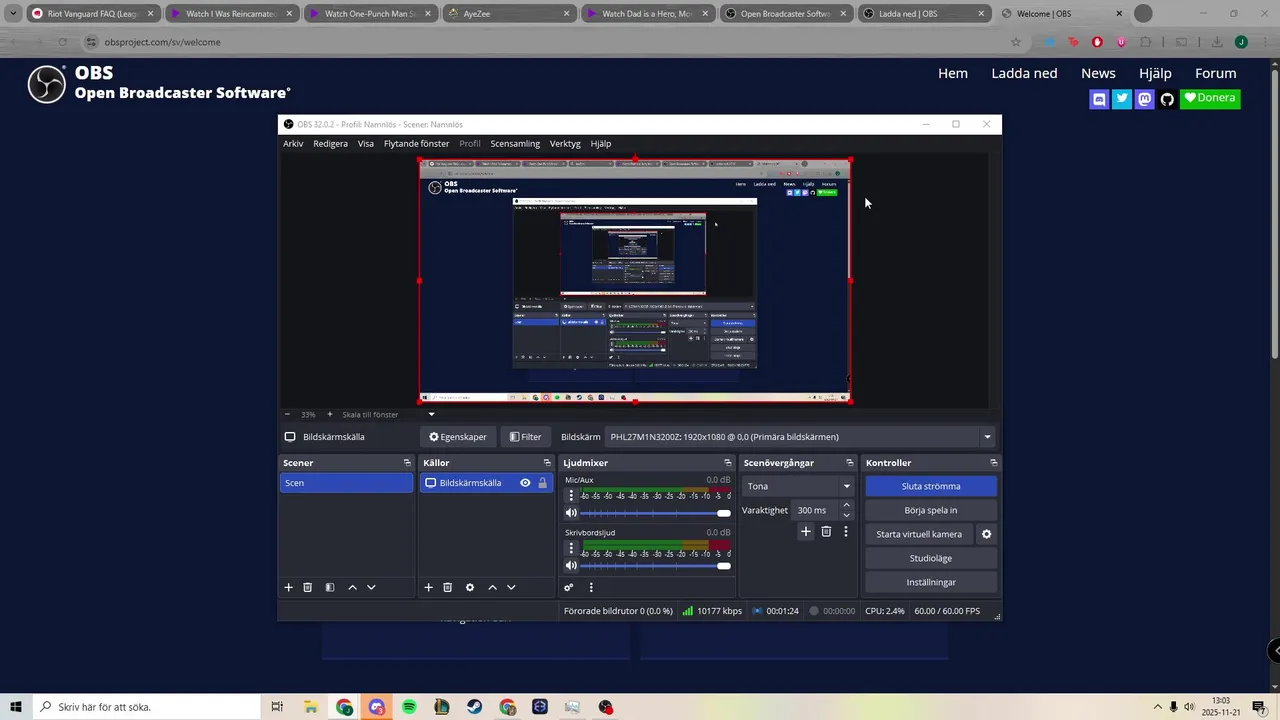The image size is (1280, 720).
Task: Move scene up with arrow in Scener
Action: [352, 587]
